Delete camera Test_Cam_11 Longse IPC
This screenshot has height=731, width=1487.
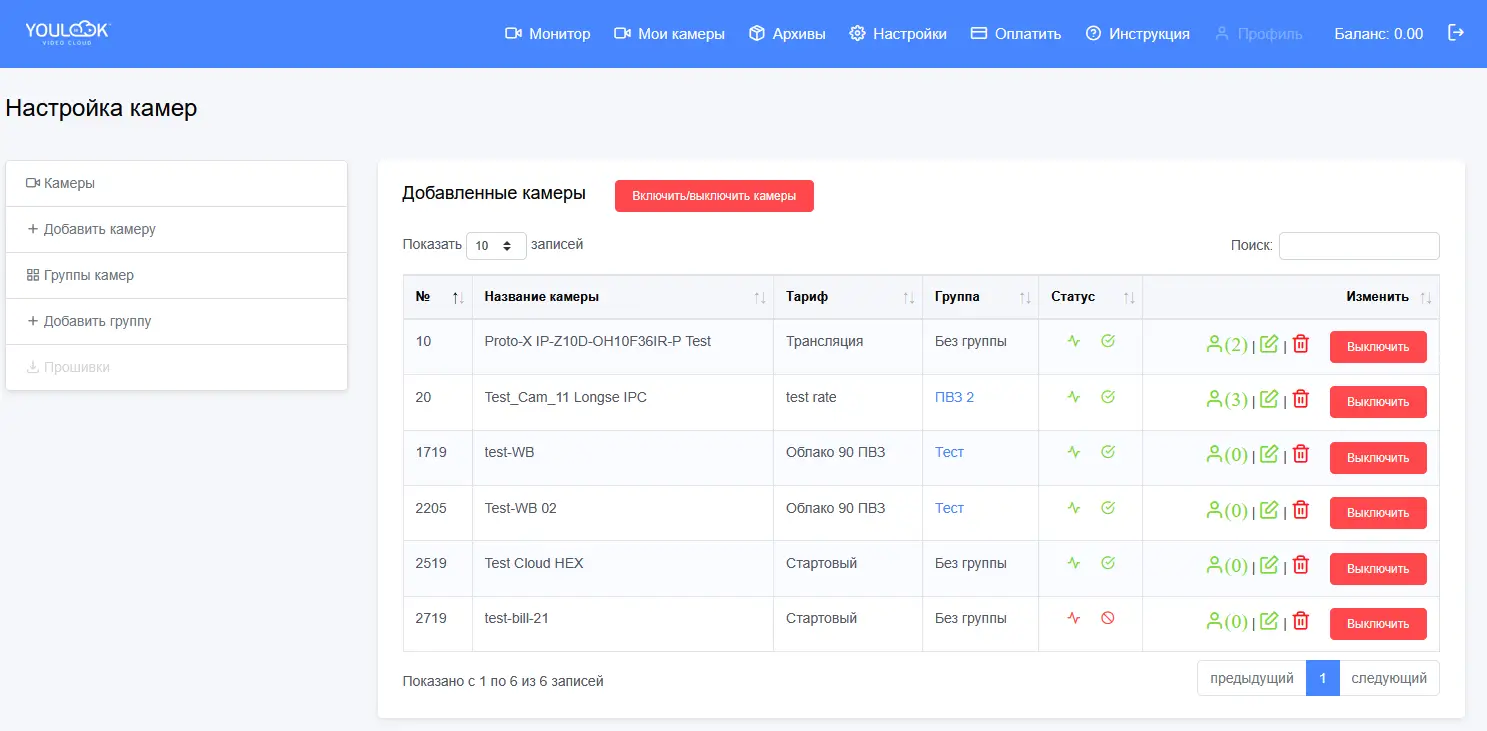(1300, 399)
